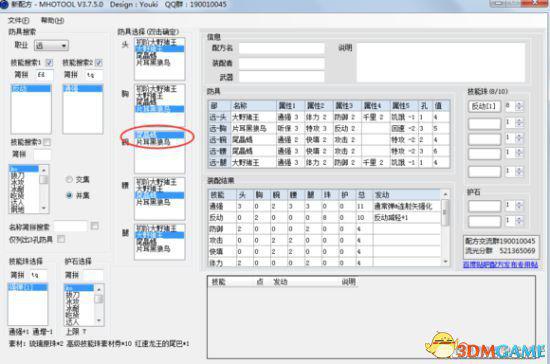Toggle the 技能搜索1 checkbox

pyautogui.click(x=49, y=63)
